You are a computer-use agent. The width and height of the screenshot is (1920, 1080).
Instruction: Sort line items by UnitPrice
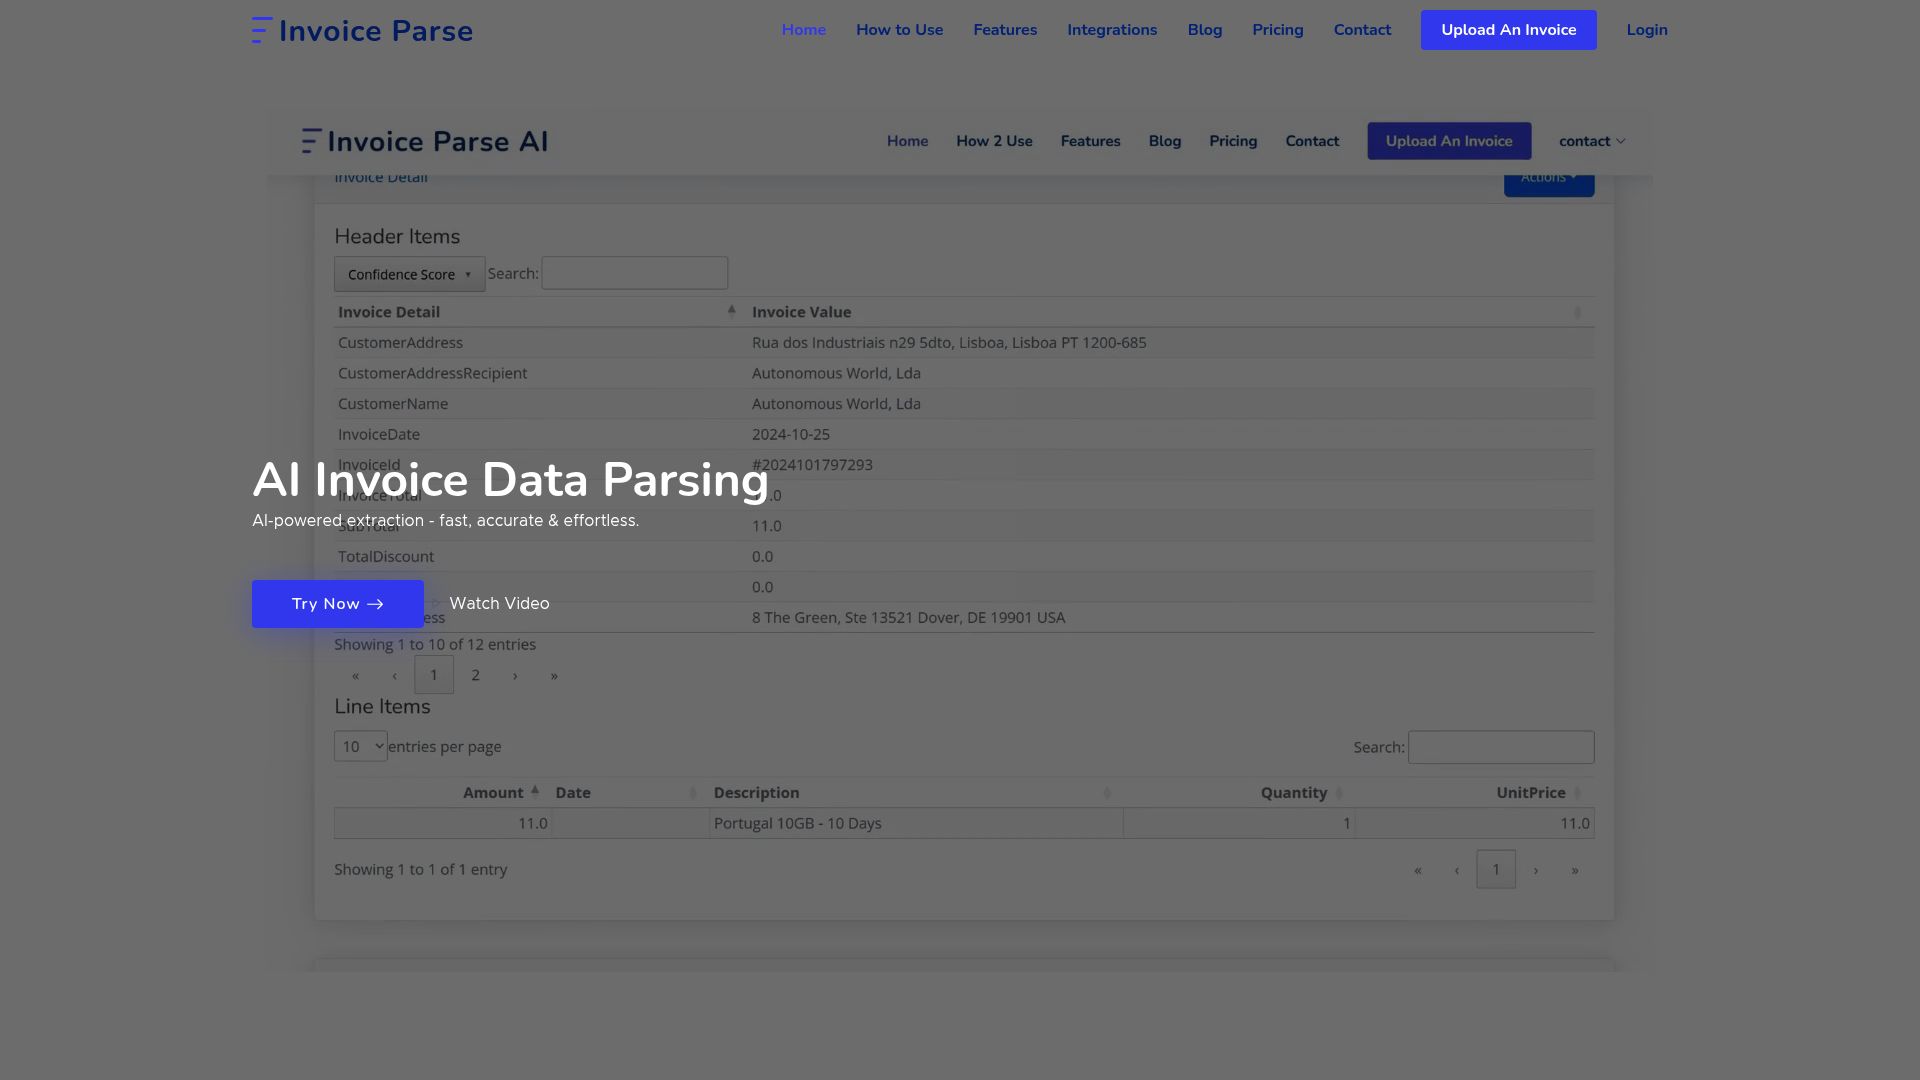pyautogui.click(x=1475, y=792)
